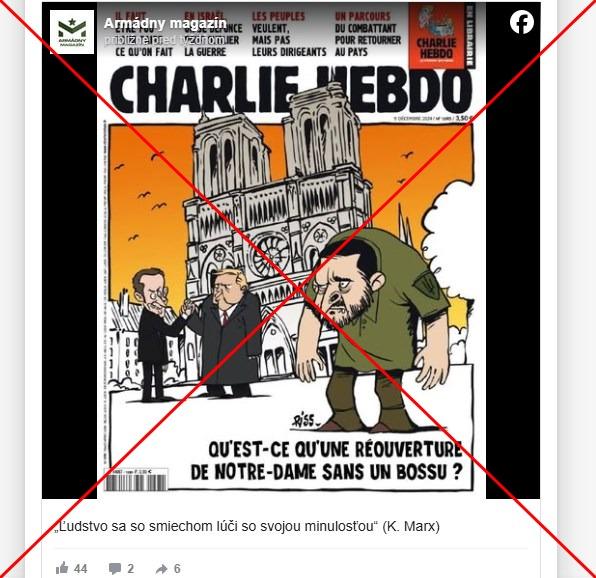Click the Riss signature on the cartoon
596x578 pixels.
[x=305, y=420]
